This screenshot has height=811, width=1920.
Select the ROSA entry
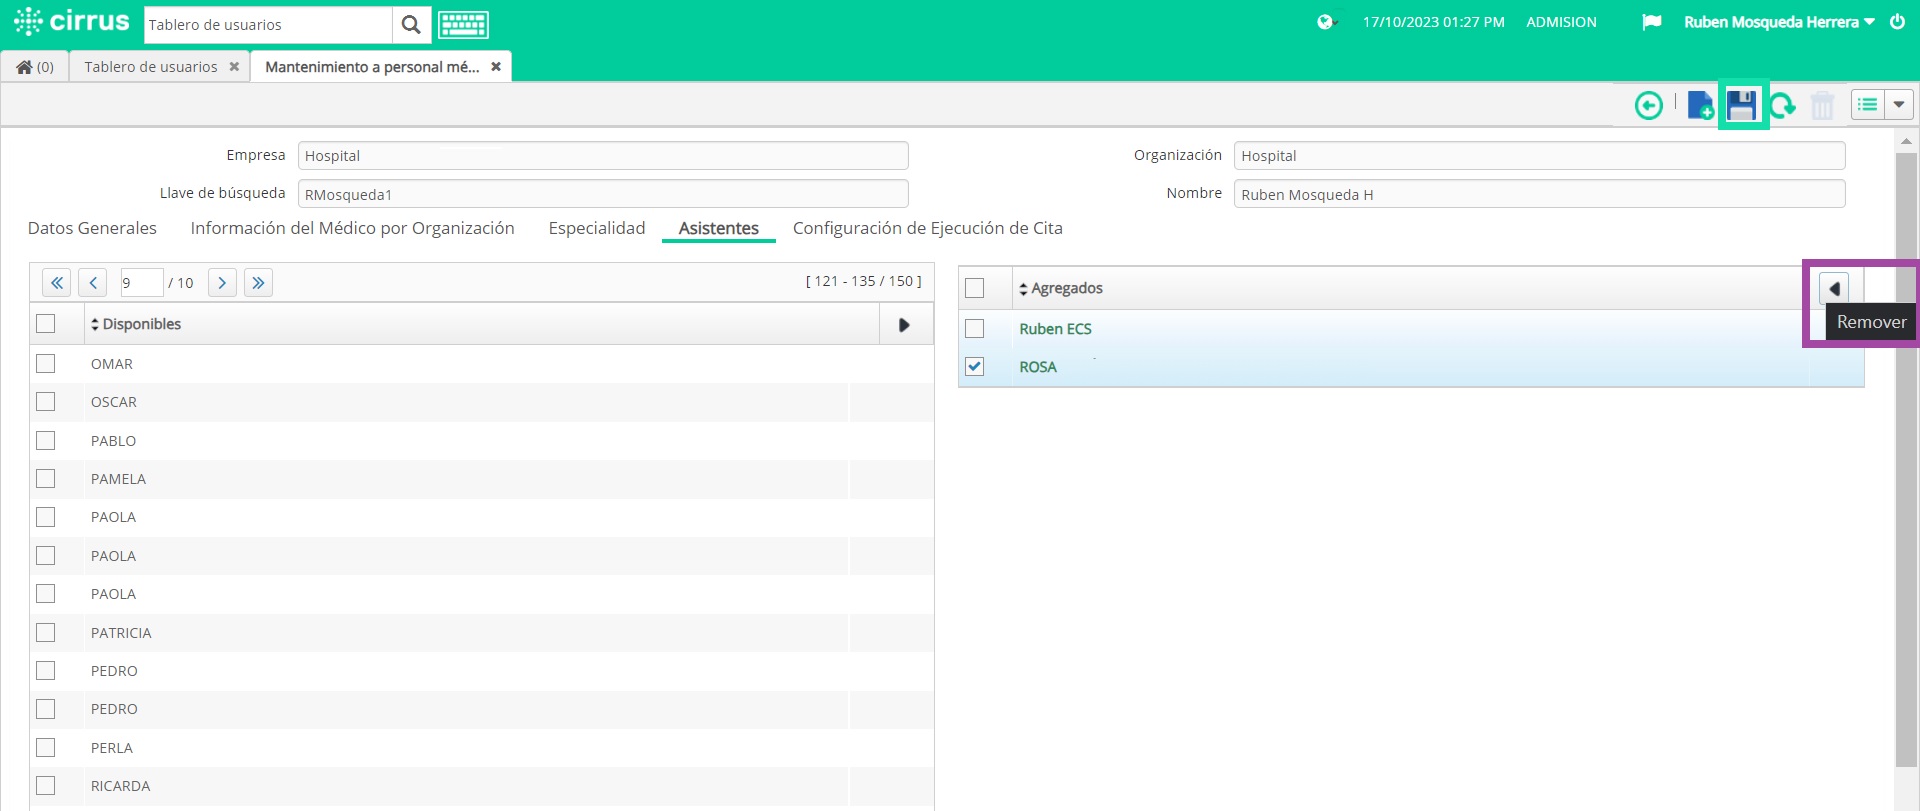pyautogui.click(x=1038, y=367)
